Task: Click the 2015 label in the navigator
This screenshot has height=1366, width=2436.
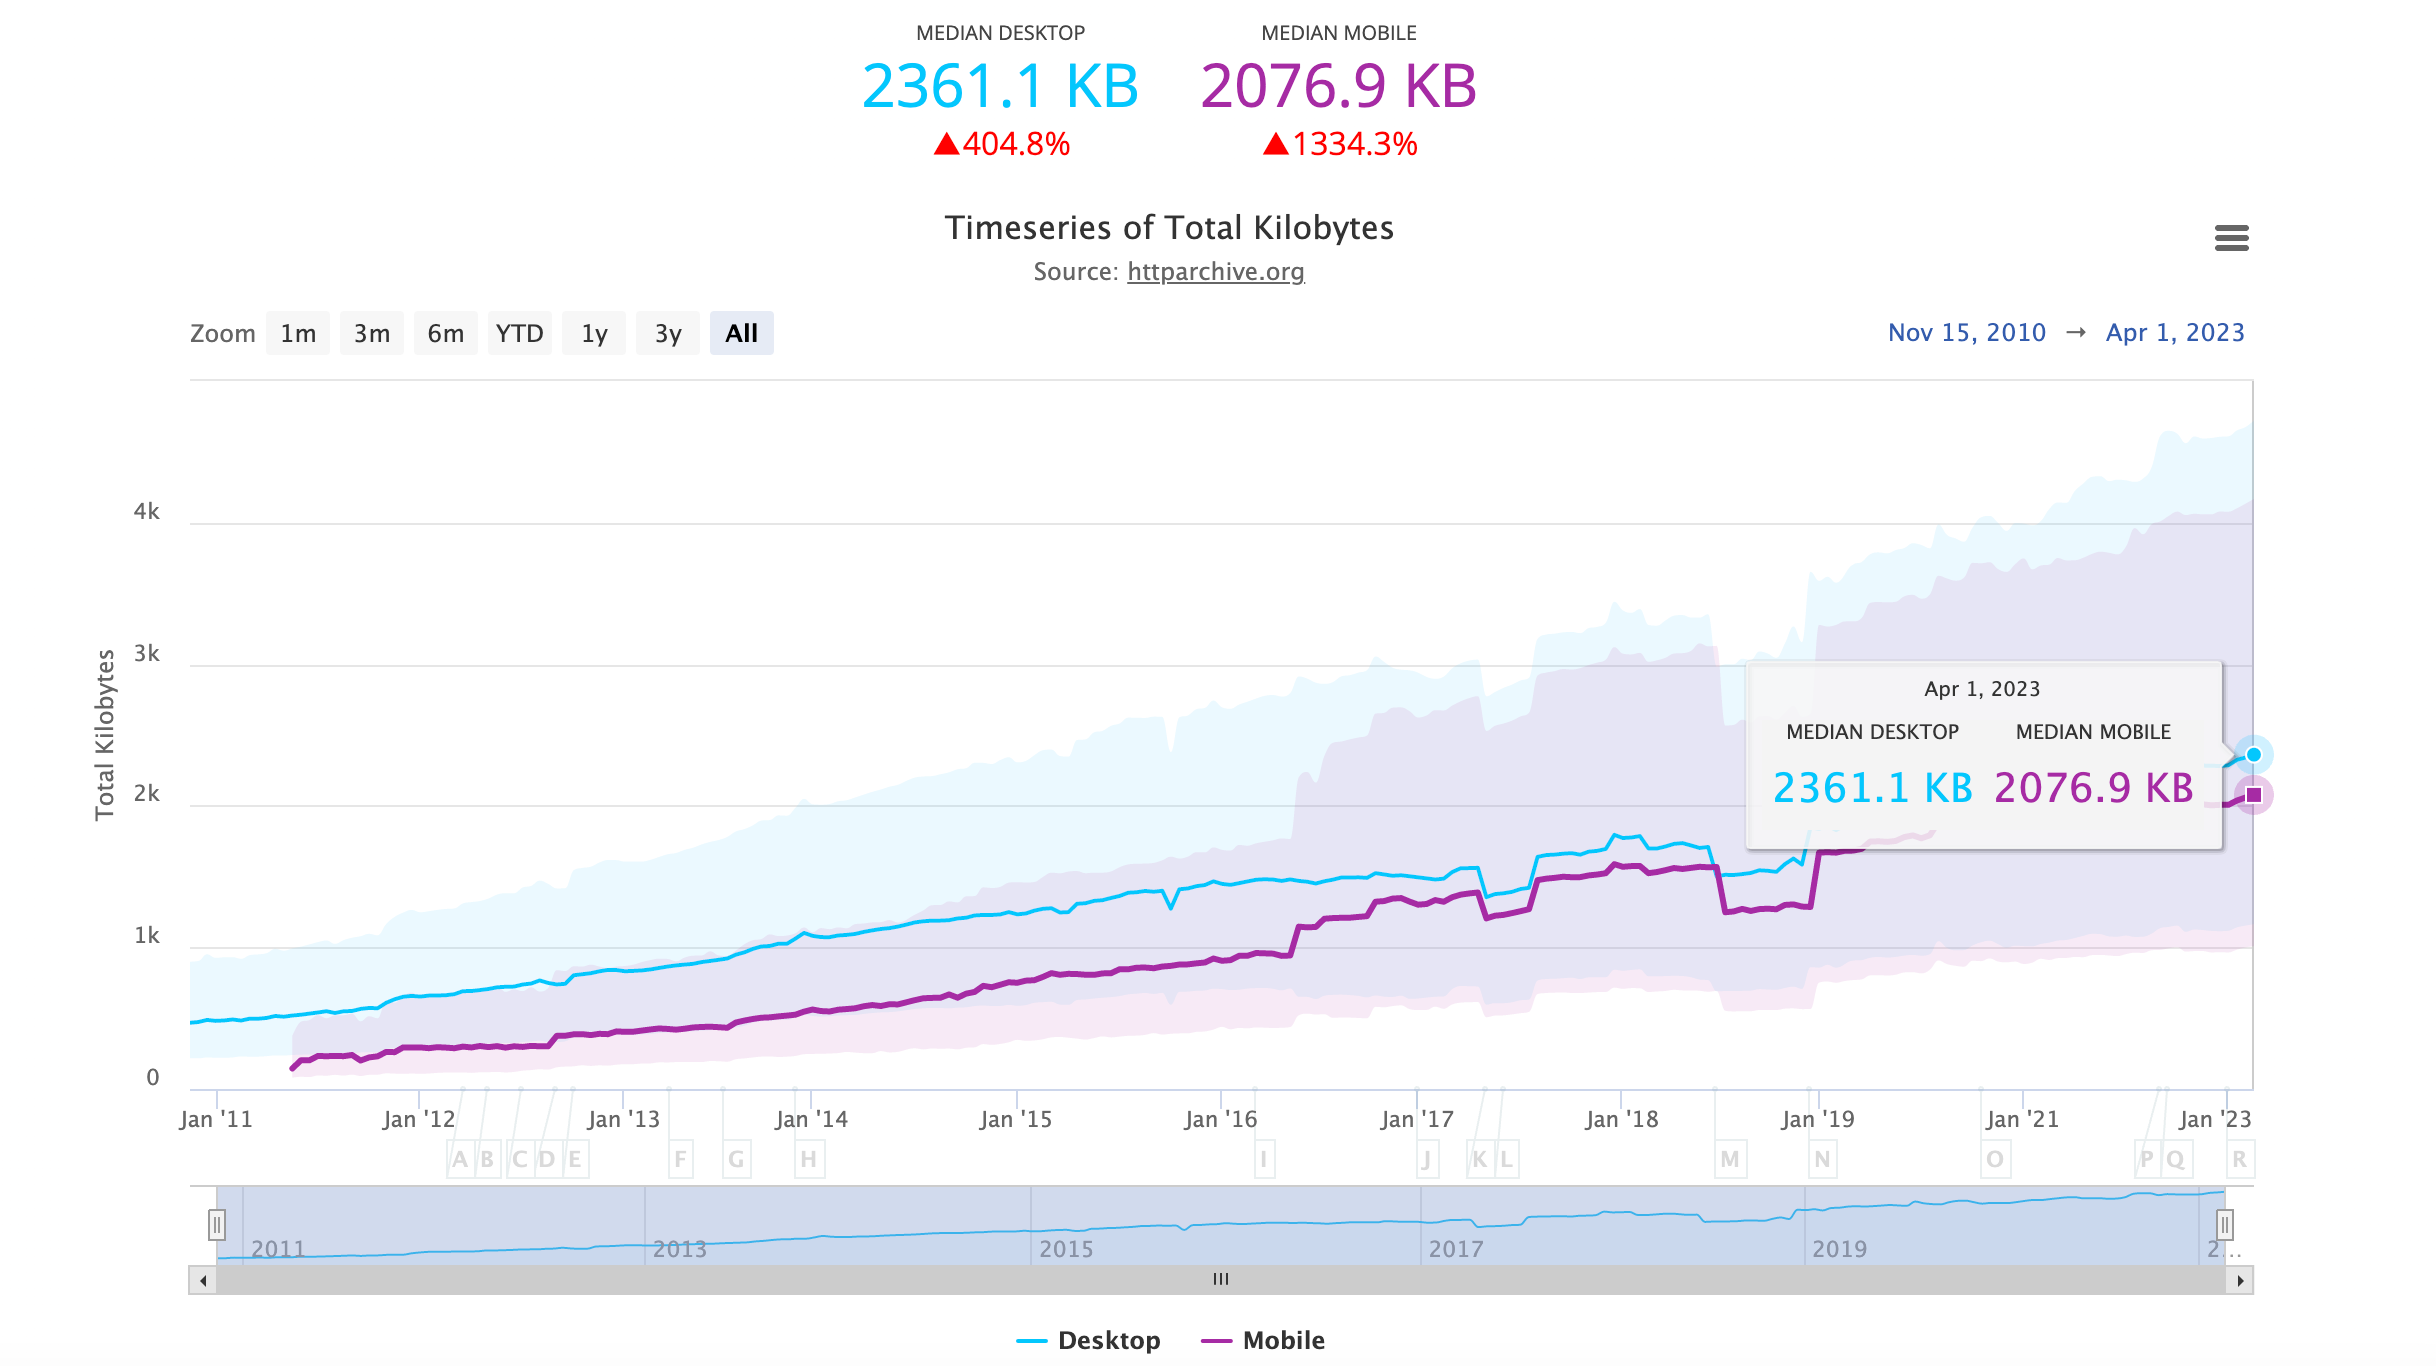Action: point(1066,1249)
